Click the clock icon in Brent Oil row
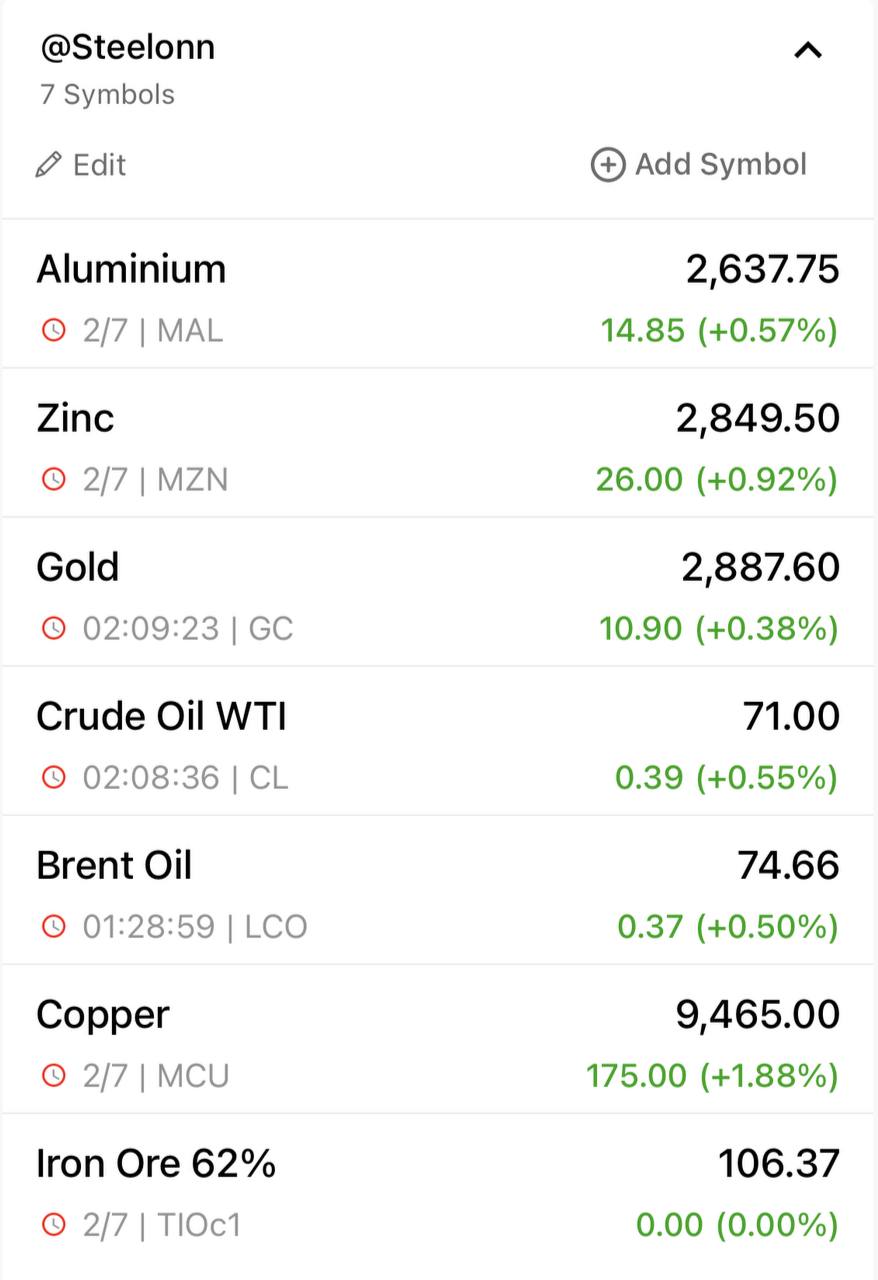The width and height of the screenshot is (878, 1280). 53,926
